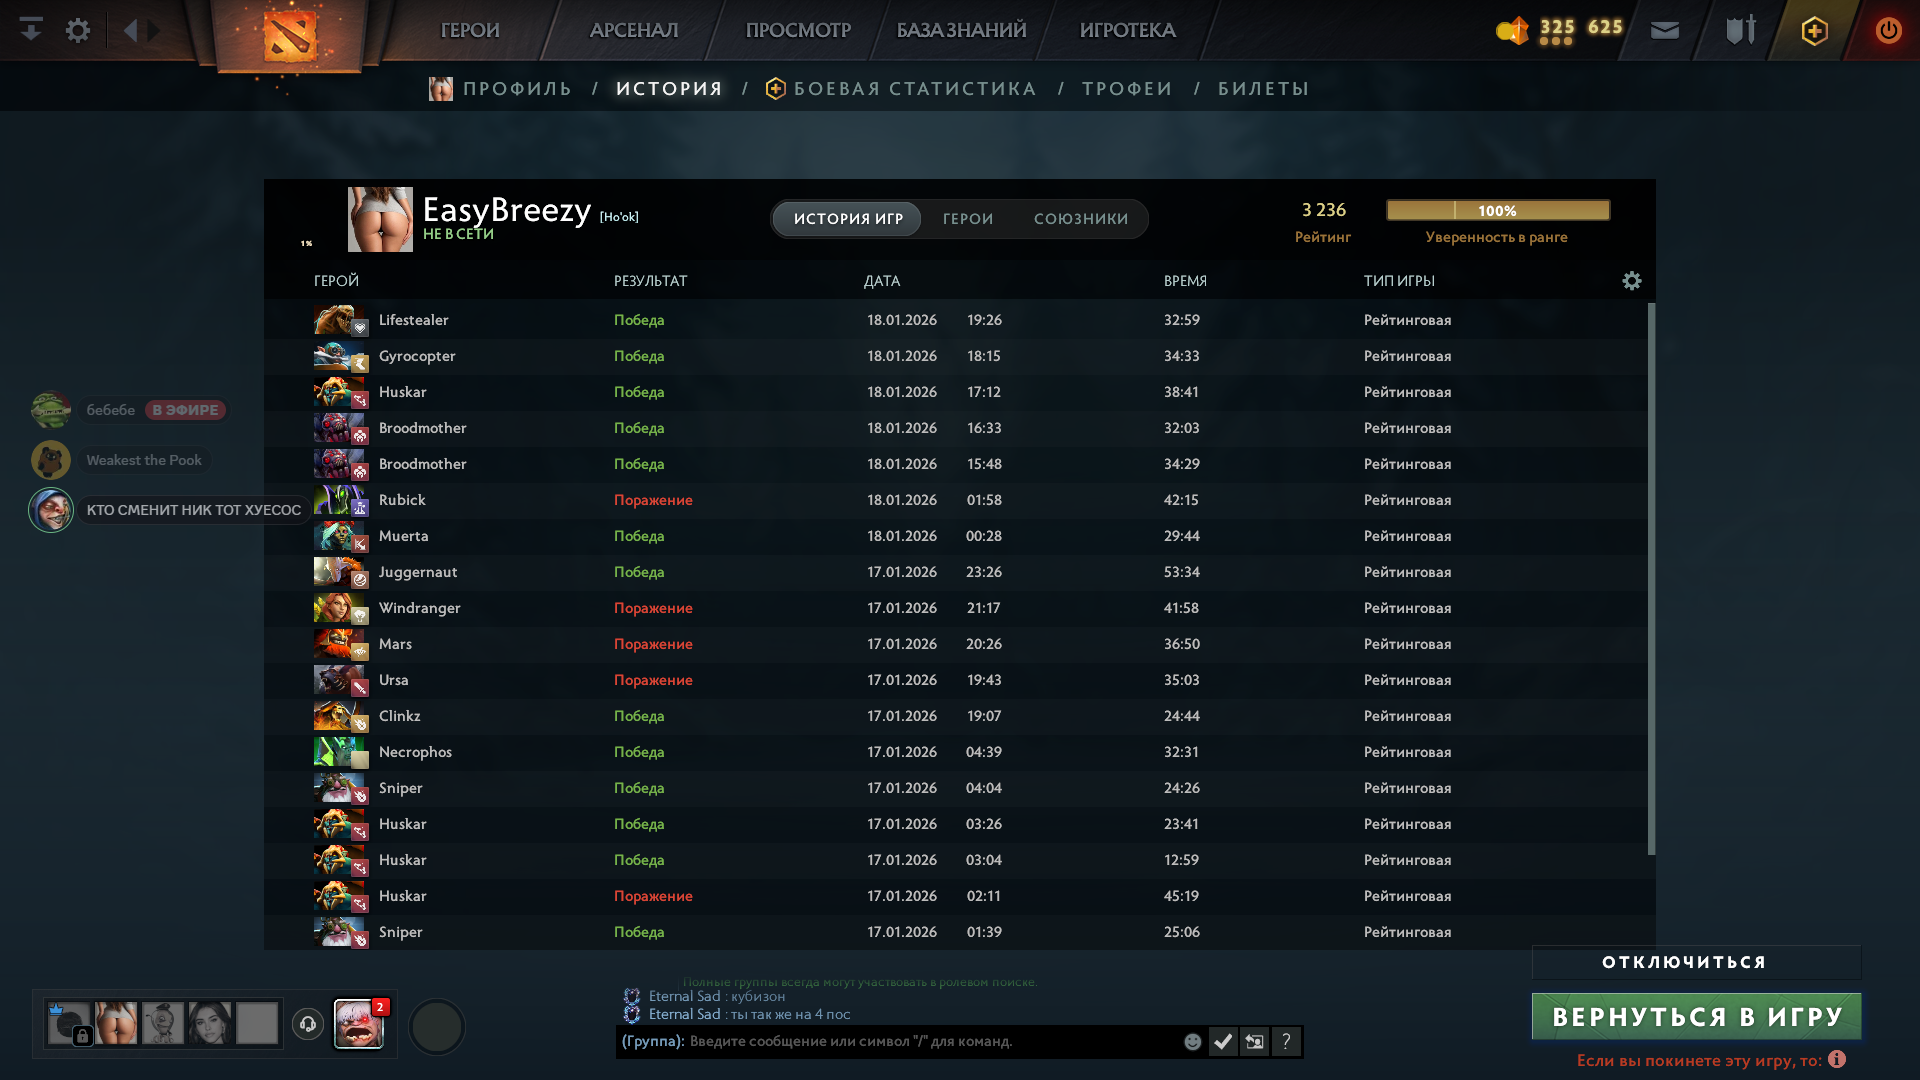This screenshot has width=1920, height=1080.
Task: Click the settings gear in top bar
Action: coord(78,30)
